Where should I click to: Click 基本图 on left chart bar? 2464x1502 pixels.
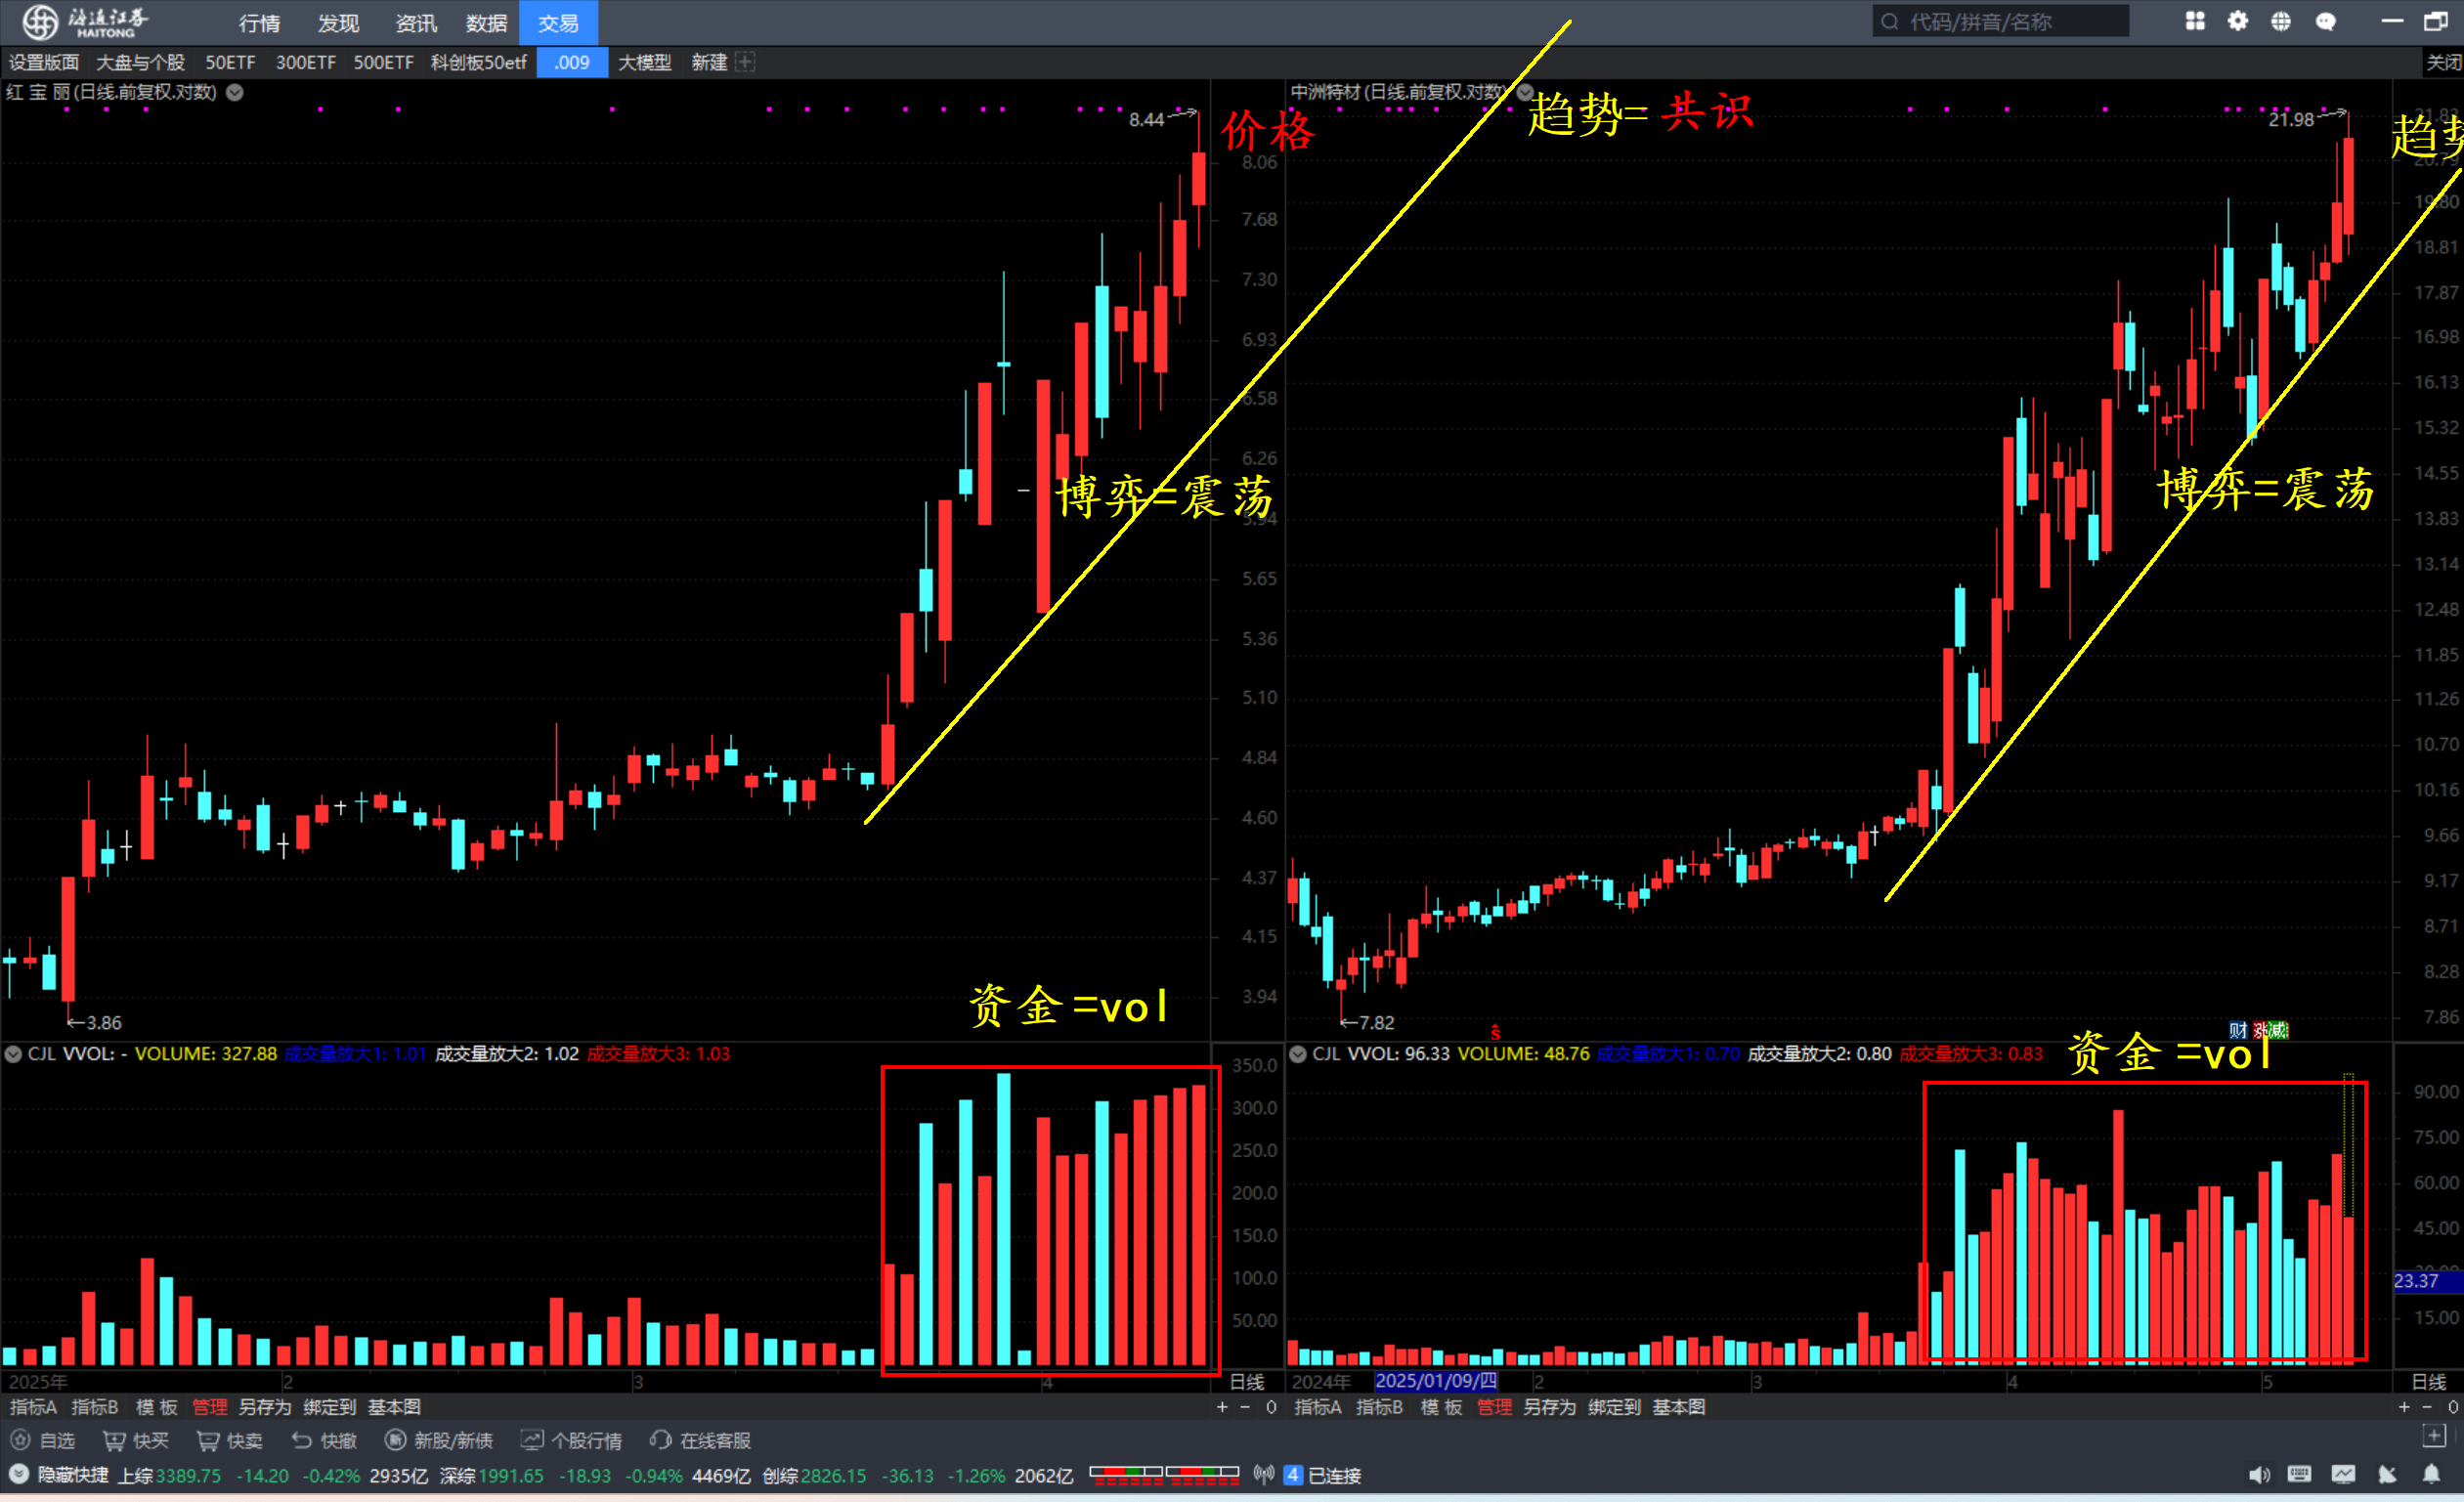coord(395,1407)
